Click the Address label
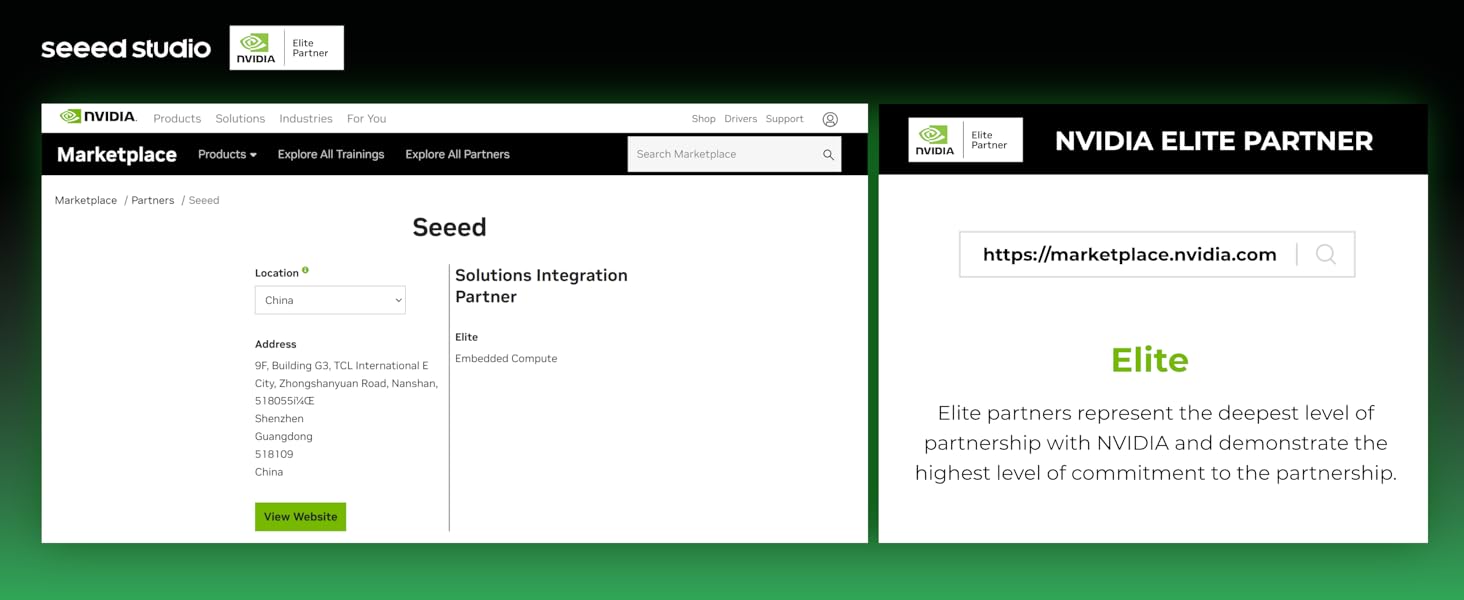 276,344
